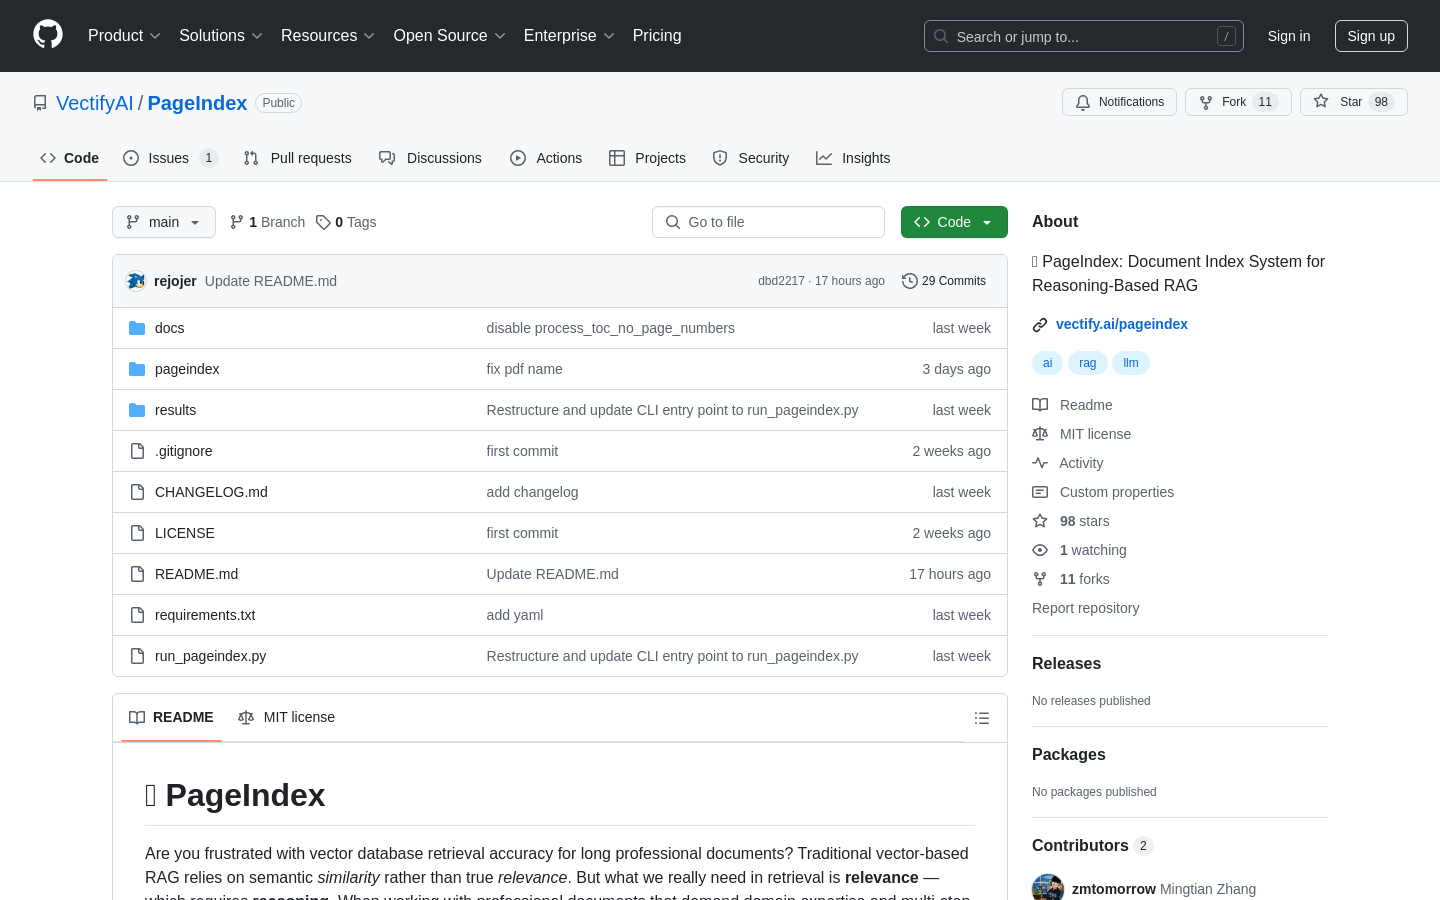1440x900 pixels.
Task: Expand the Open Source menu
Action: tap(450, 36)
